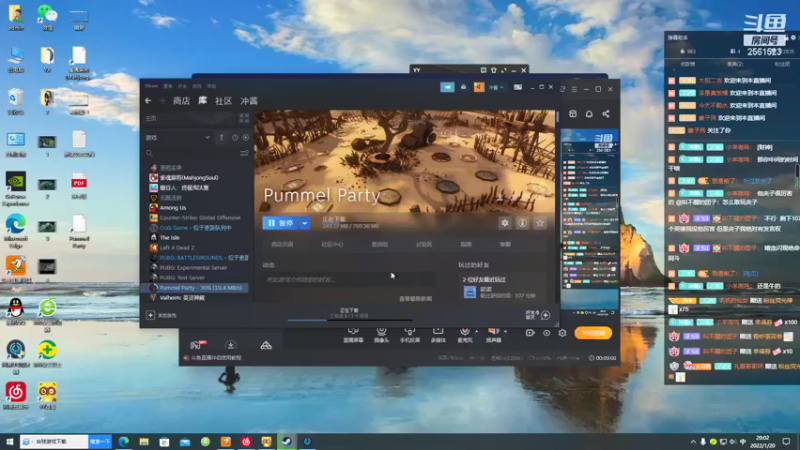The image size is (800, 450).
Task: Click the orange user avatar in Steam title bar
Action: tap(479, 87)
